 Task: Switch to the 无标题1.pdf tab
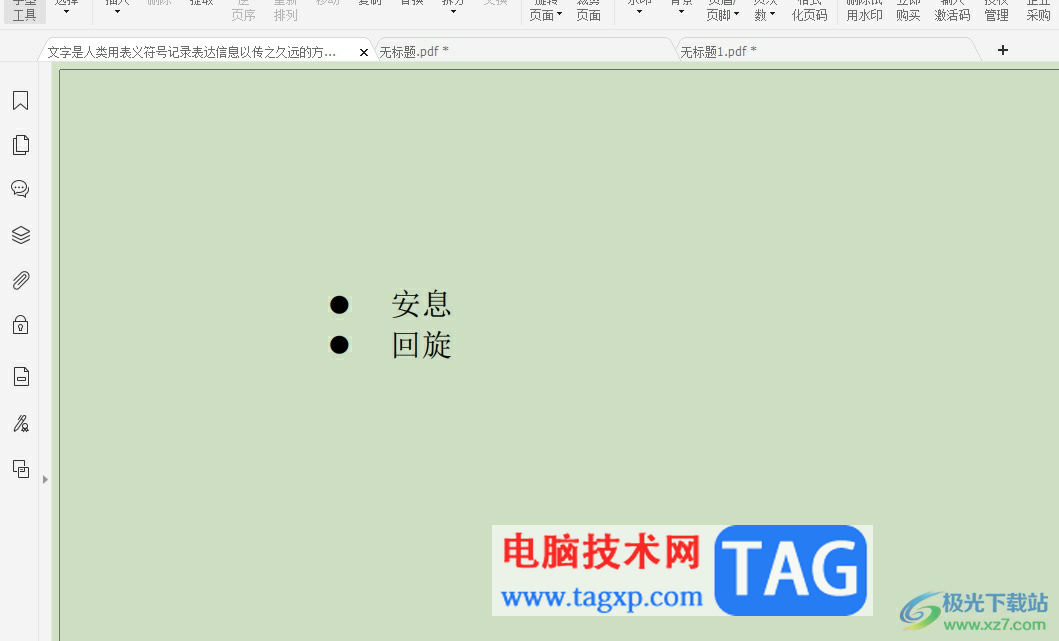(718, 51)
